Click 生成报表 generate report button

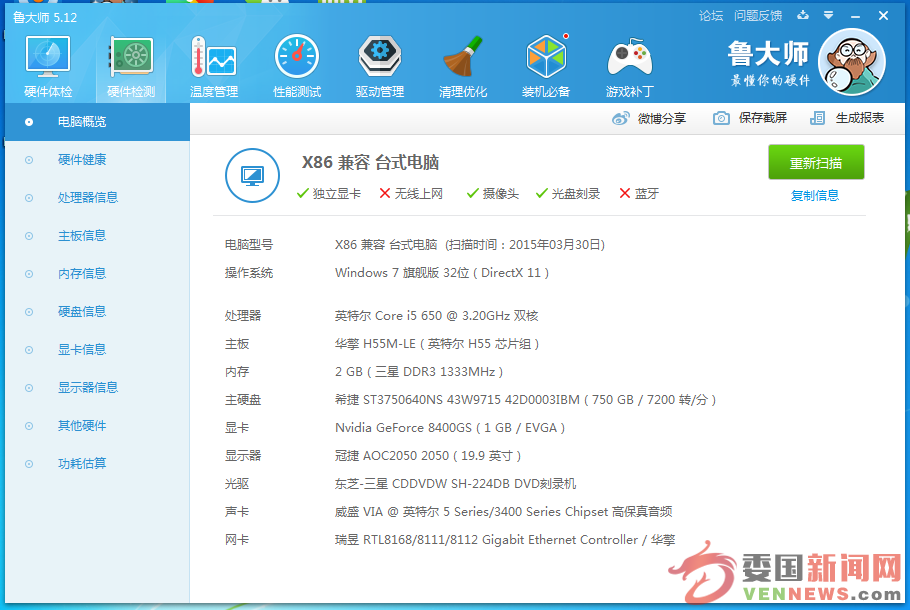pos(860,118)
